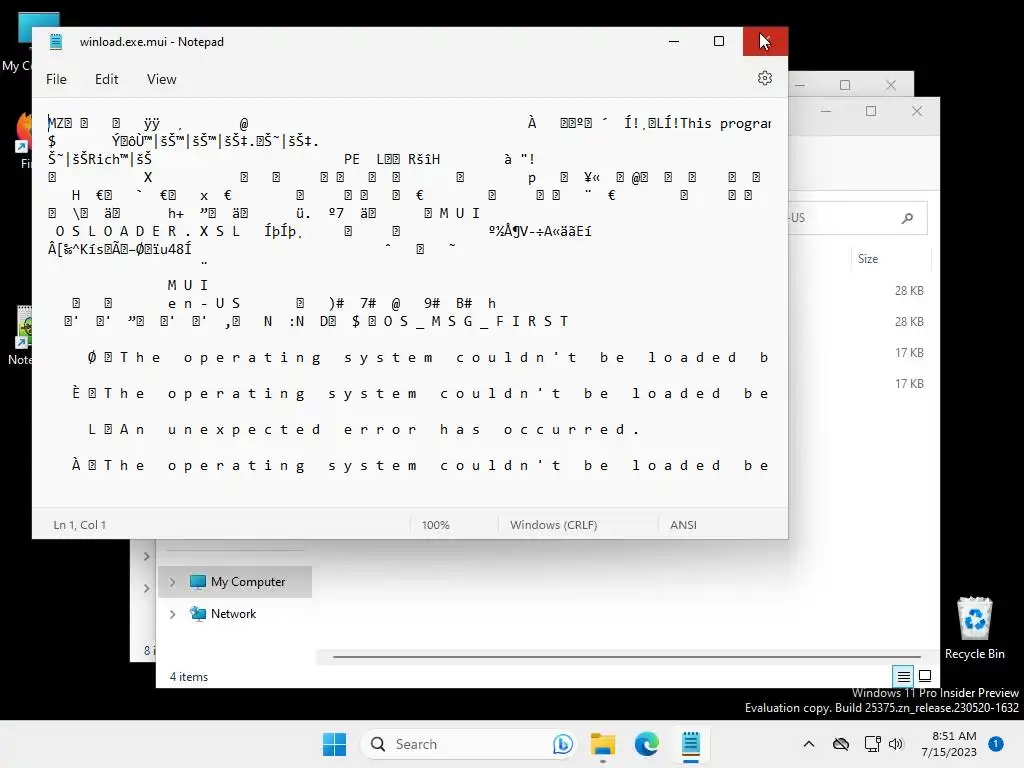
Task: Close the rear background window
Action: point(891,85)
